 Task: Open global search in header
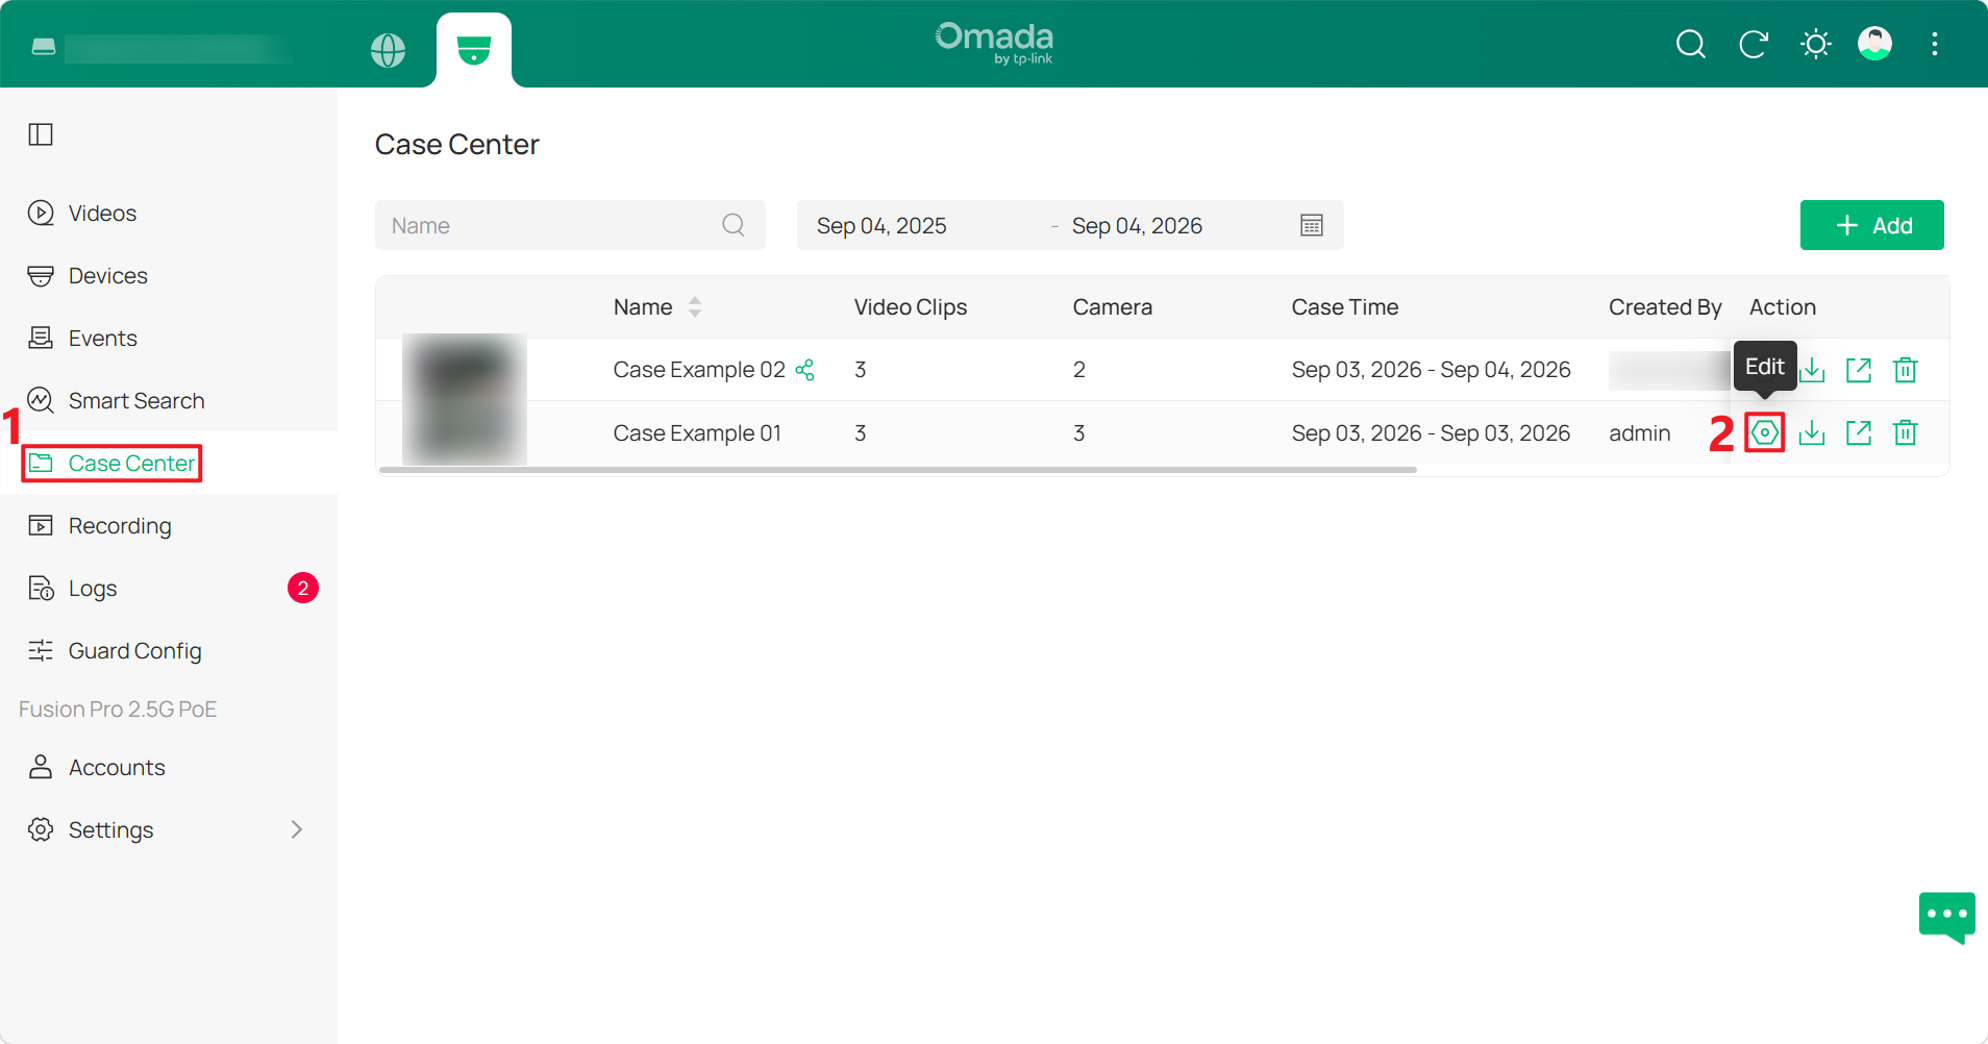pos(1690,44)
